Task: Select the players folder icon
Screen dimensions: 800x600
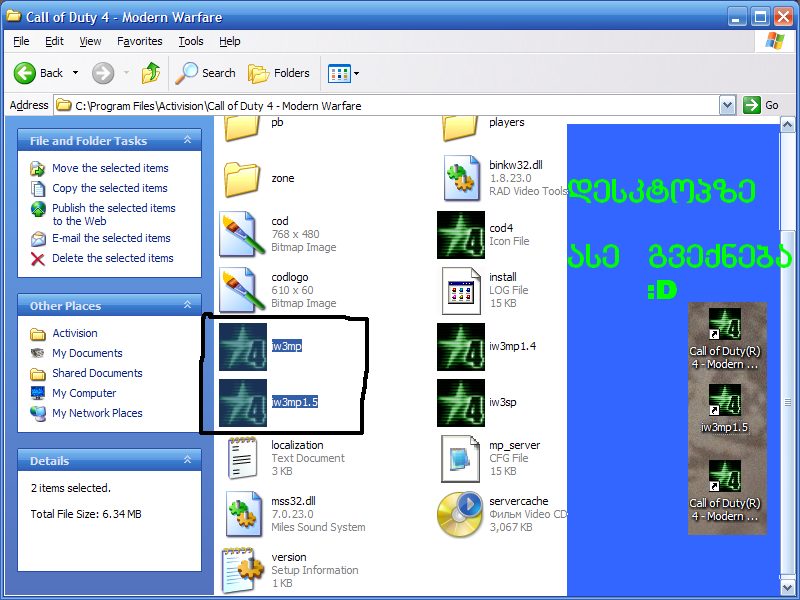Action: (x=460, y=128)
